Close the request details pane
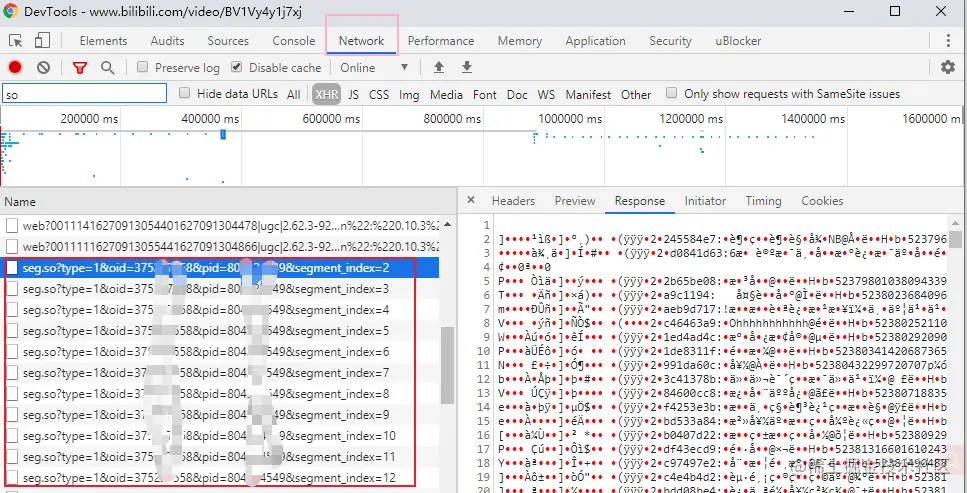The height and width of the screenshot is (493, 967). [471, 200]
